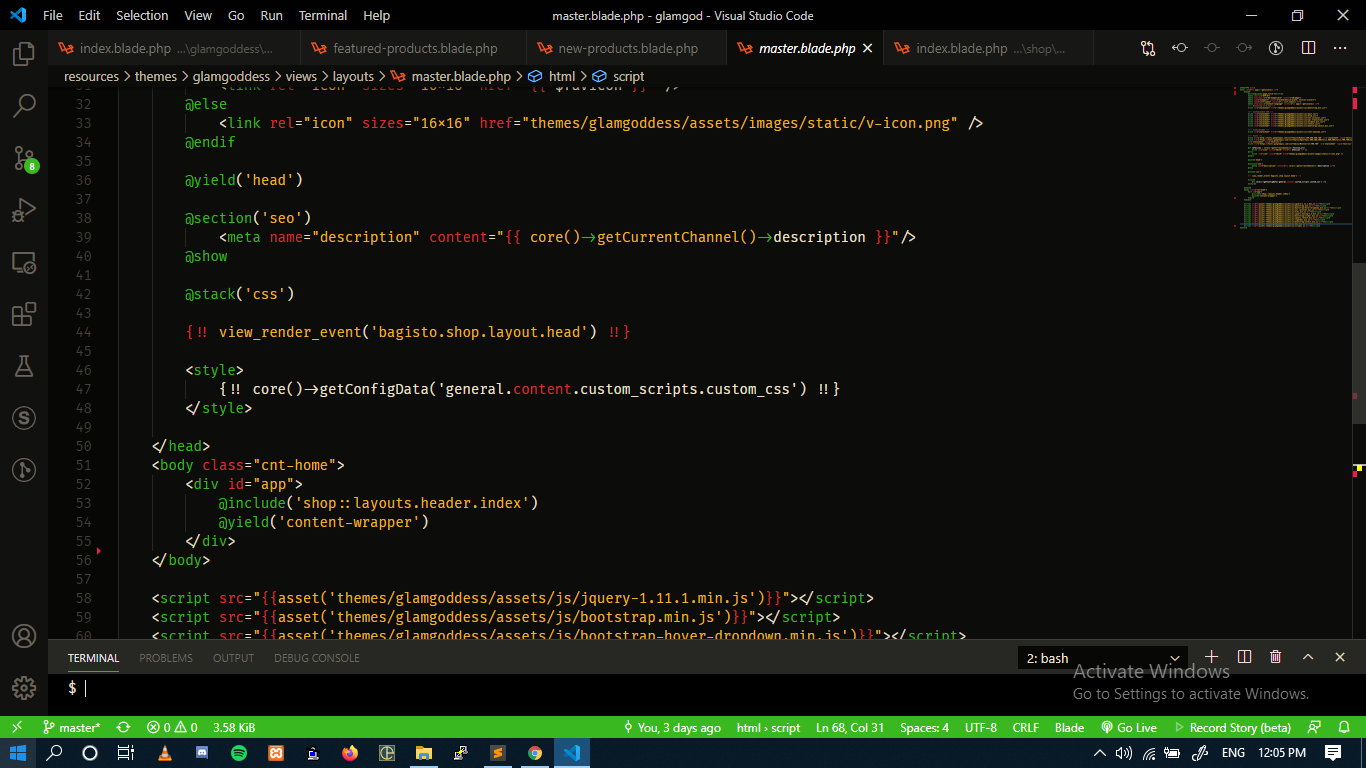Open the Terminal menu in menu bar
1366x768 pixels.
[x=323, y=15]
